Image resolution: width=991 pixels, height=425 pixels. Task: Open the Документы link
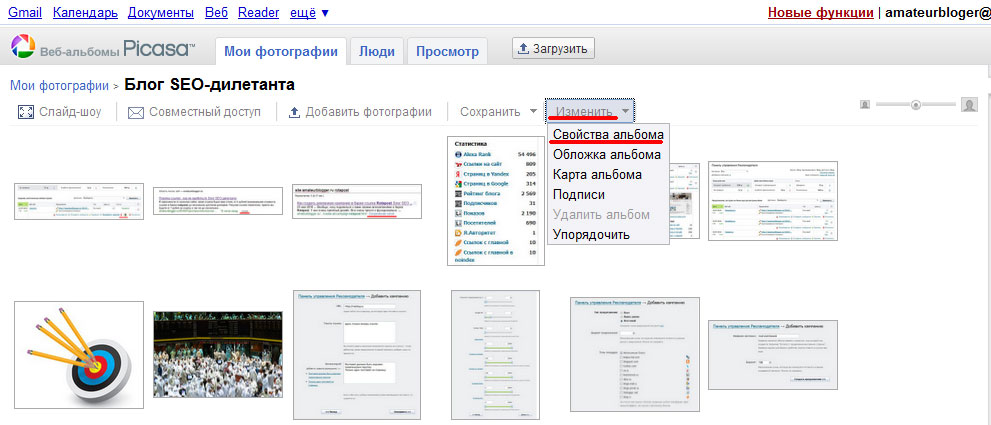point(161,12)
